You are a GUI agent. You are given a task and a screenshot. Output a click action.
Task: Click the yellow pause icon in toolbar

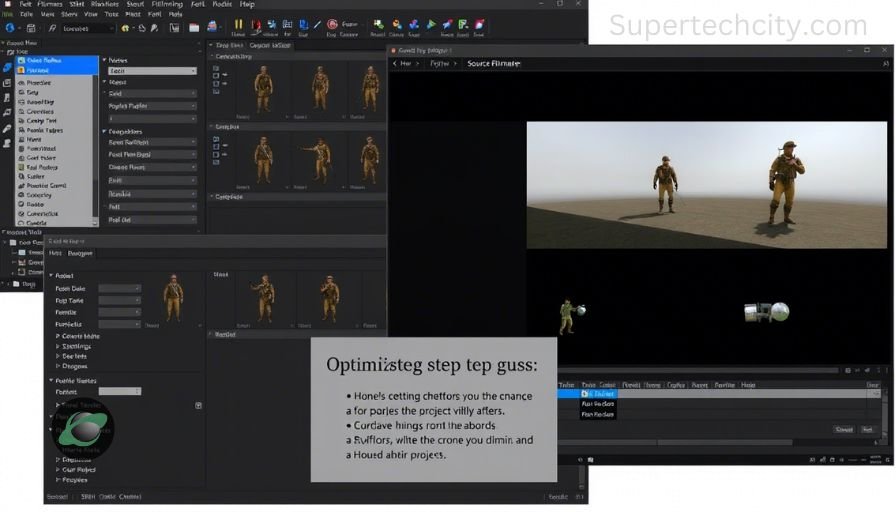238,24
